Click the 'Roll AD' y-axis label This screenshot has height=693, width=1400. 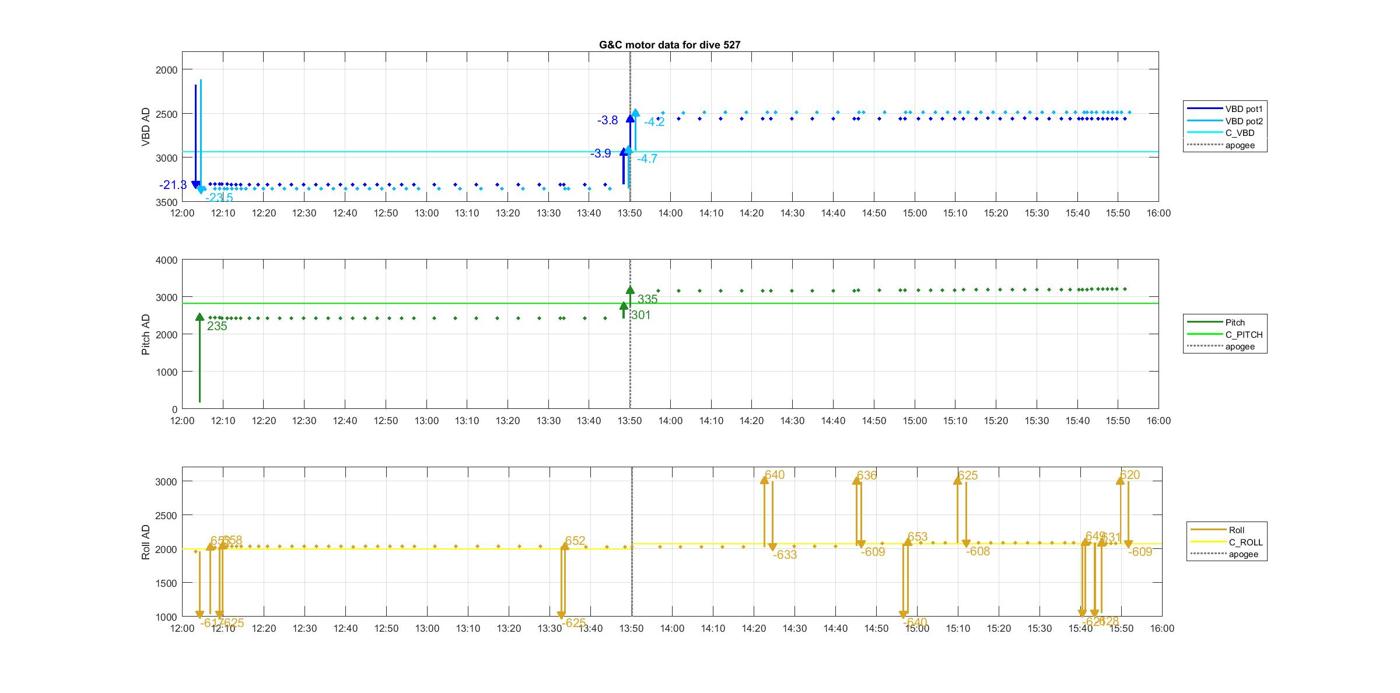[x=146, y=541]
